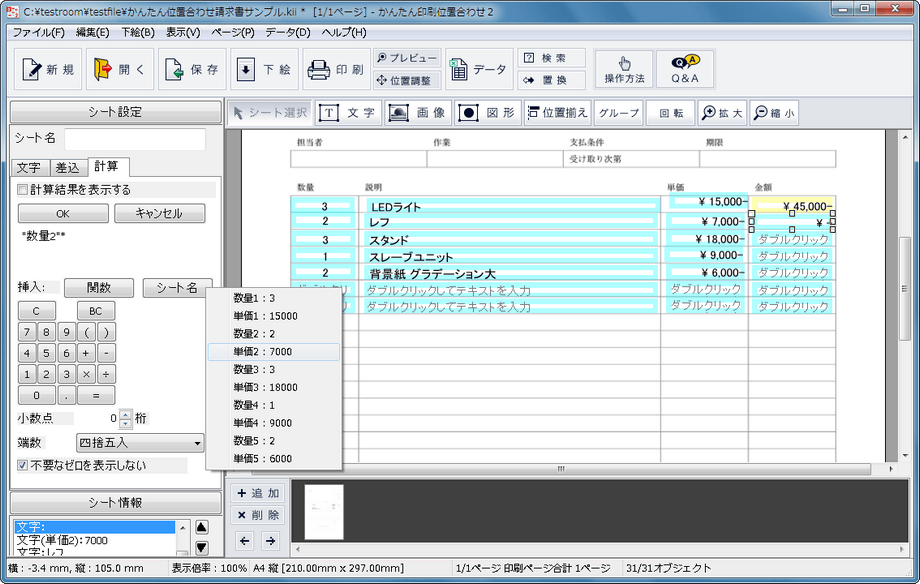Toggle 不要なゼロを表示しない checkbox
Screen dimensions: 920x584
pos(23,465)
